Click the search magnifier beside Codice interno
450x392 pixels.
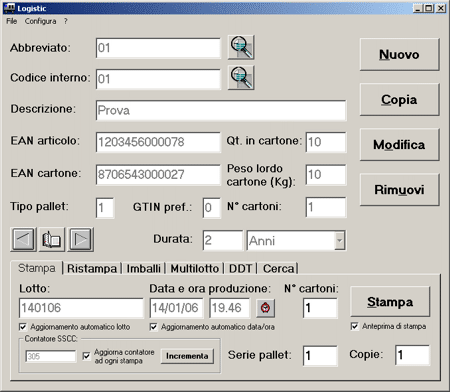(x=241, y=78)
